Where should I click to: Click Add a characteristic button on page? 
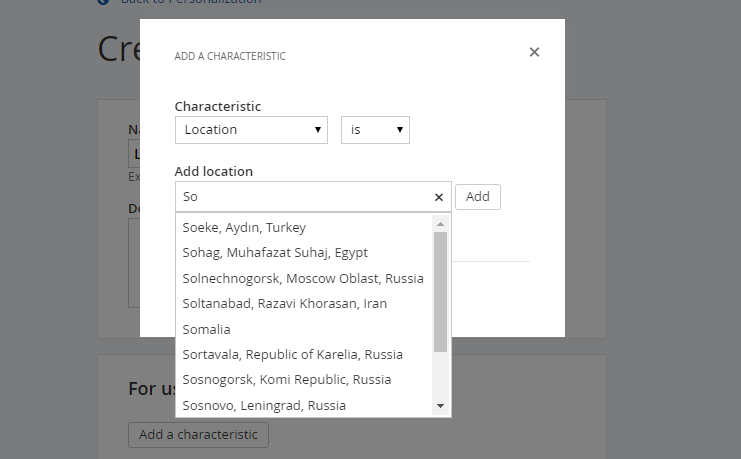[x=198, y=434]
